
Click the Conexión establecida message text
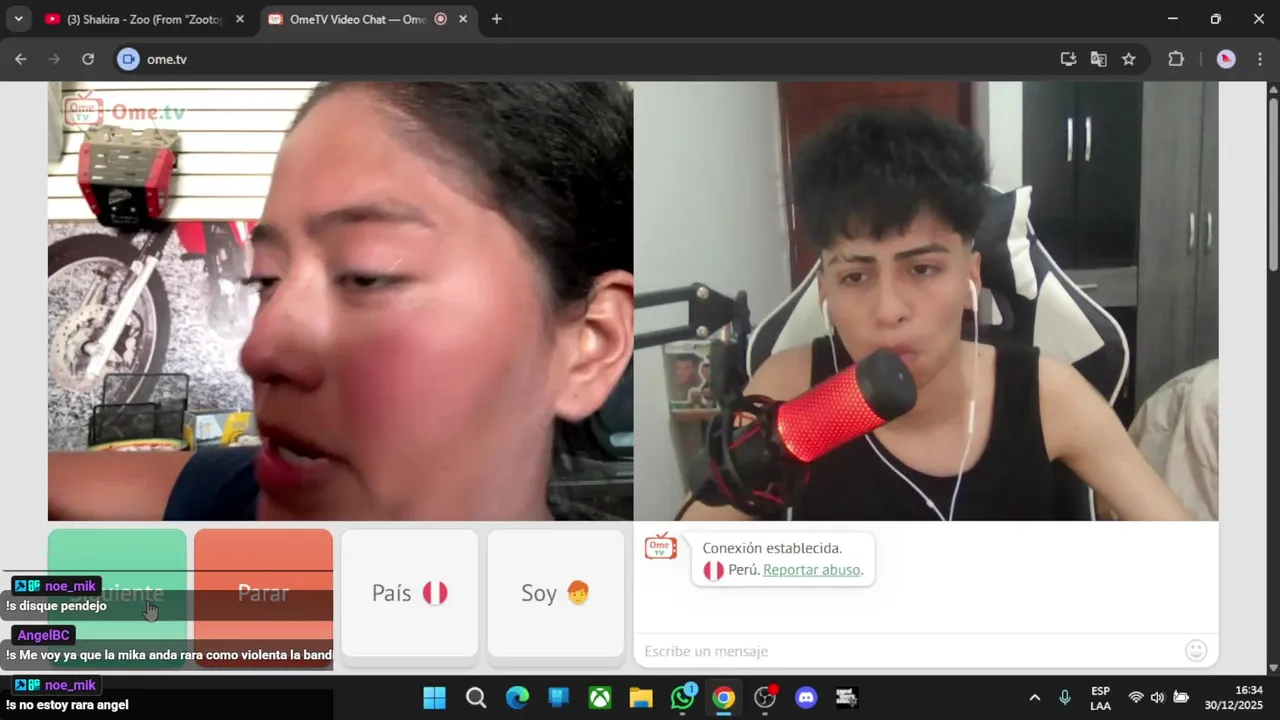772,548
